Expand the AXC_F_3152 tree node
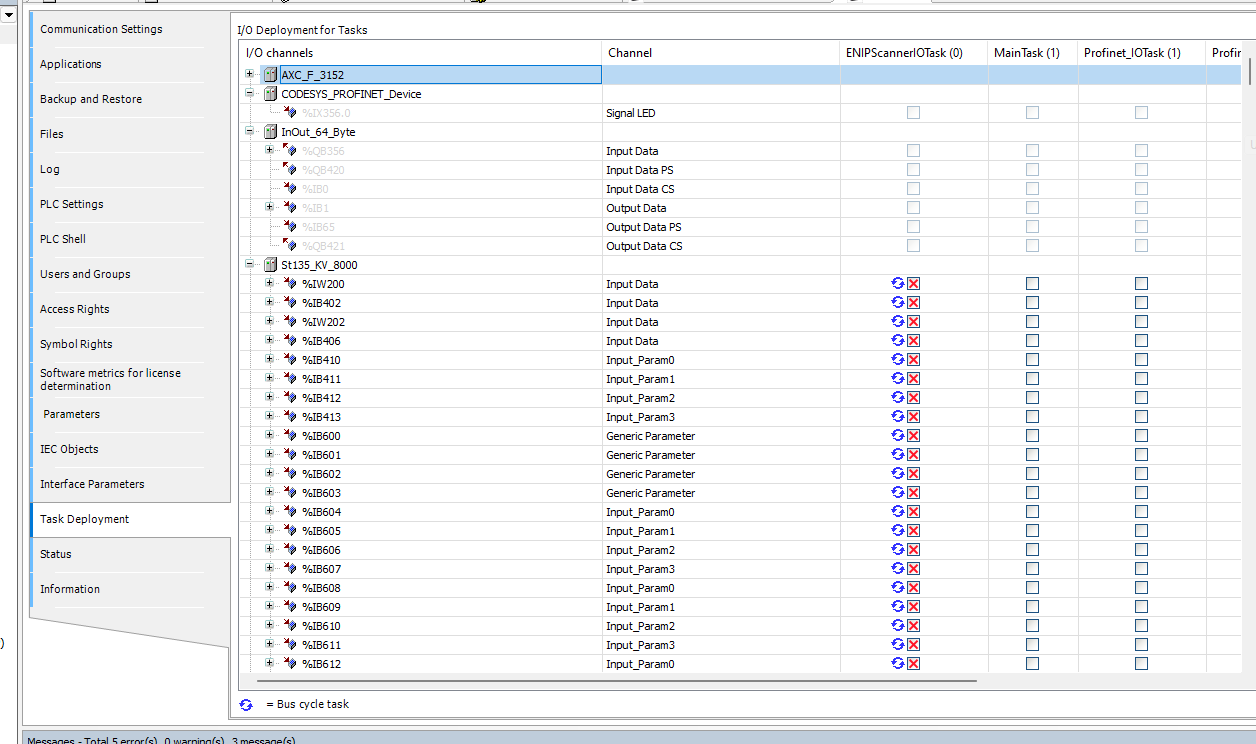 click(249, 74)
